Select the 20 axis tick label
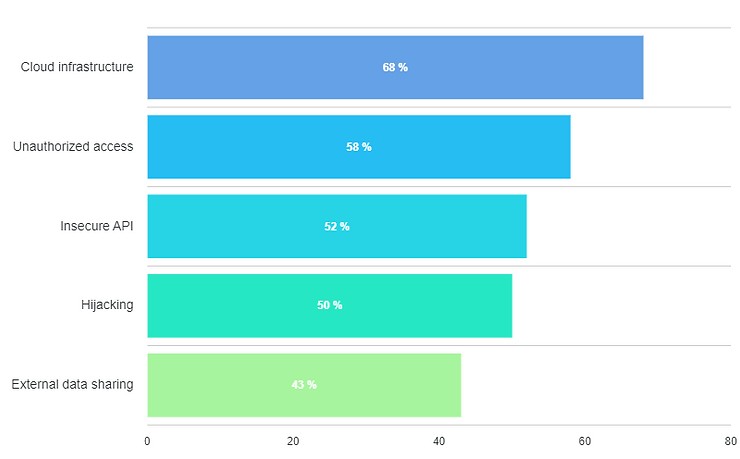Viewport: 740px width, 459px height. point(293,441)
